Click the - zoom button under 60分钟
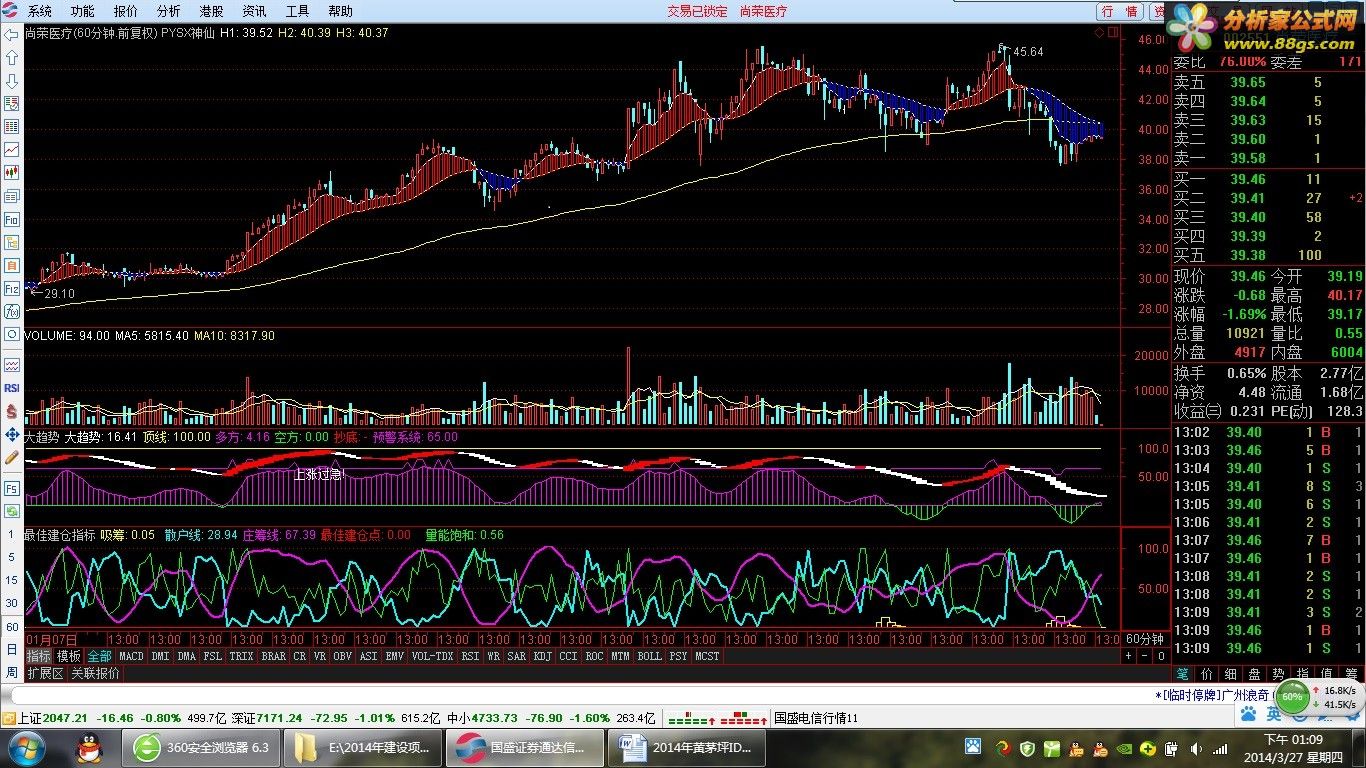 (x=1145, y=656)
